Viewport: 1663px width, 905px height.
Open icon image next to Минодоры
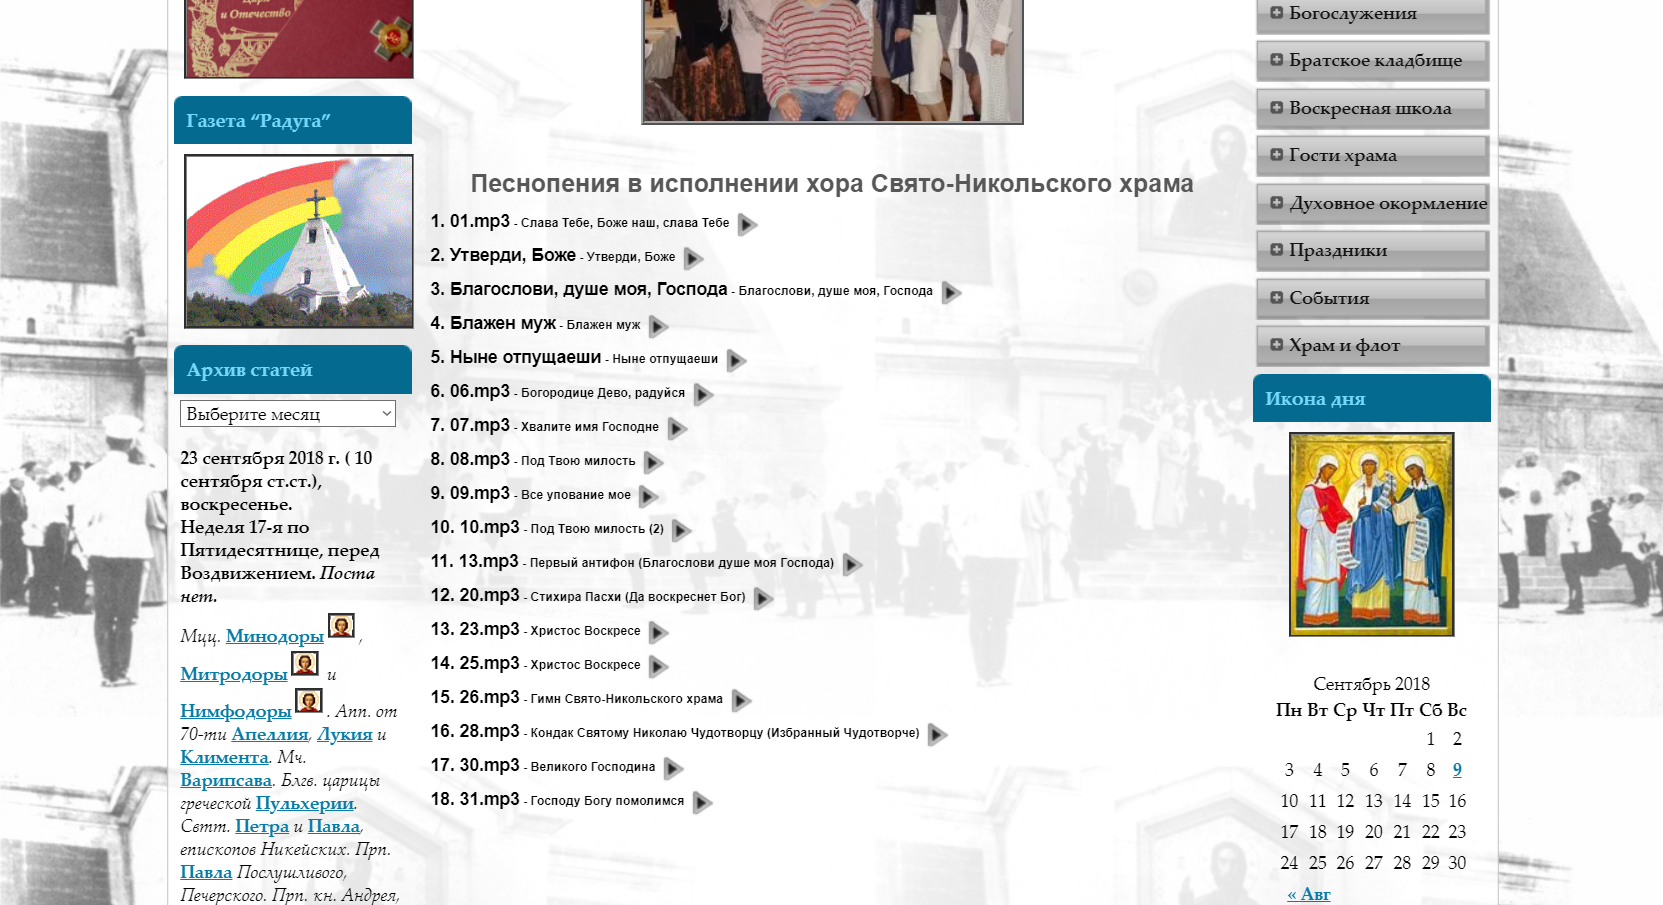click(x=342, y=626)
